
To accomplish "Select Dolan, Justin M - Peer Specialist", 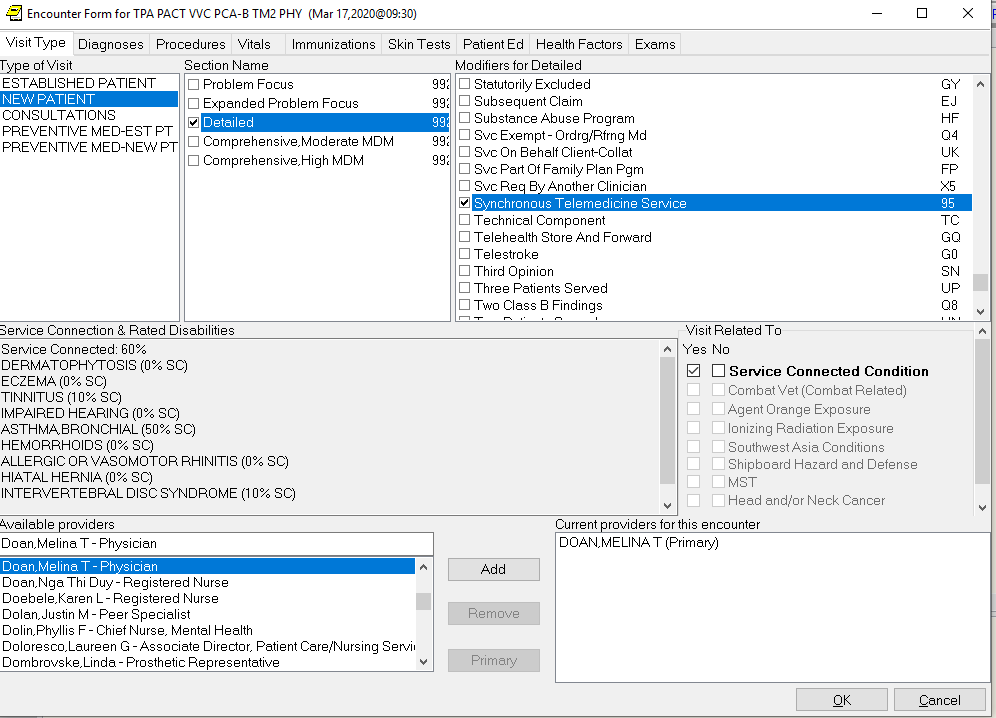I will tap(97, 614).
